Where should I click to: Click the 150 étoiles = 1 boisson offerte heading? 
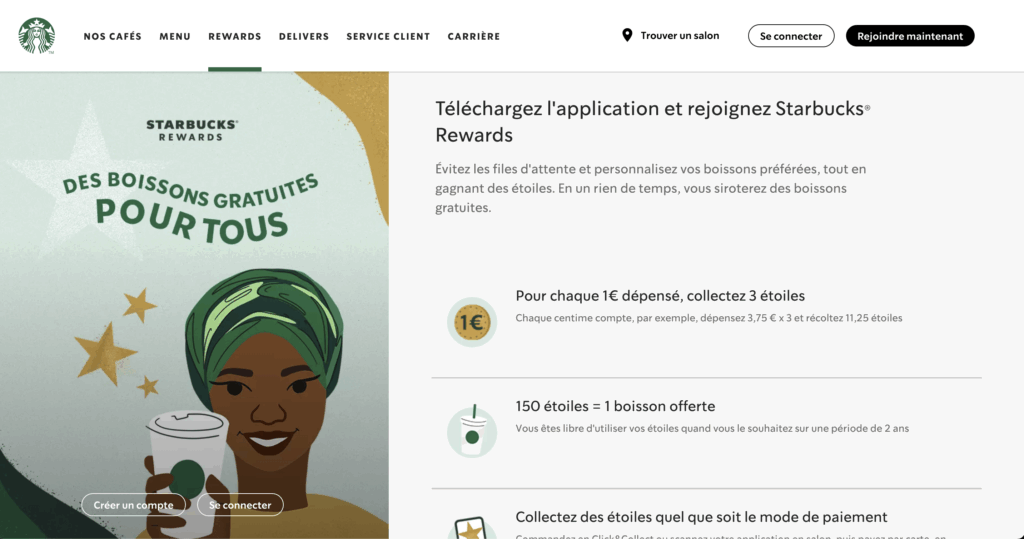coord(615,406)
